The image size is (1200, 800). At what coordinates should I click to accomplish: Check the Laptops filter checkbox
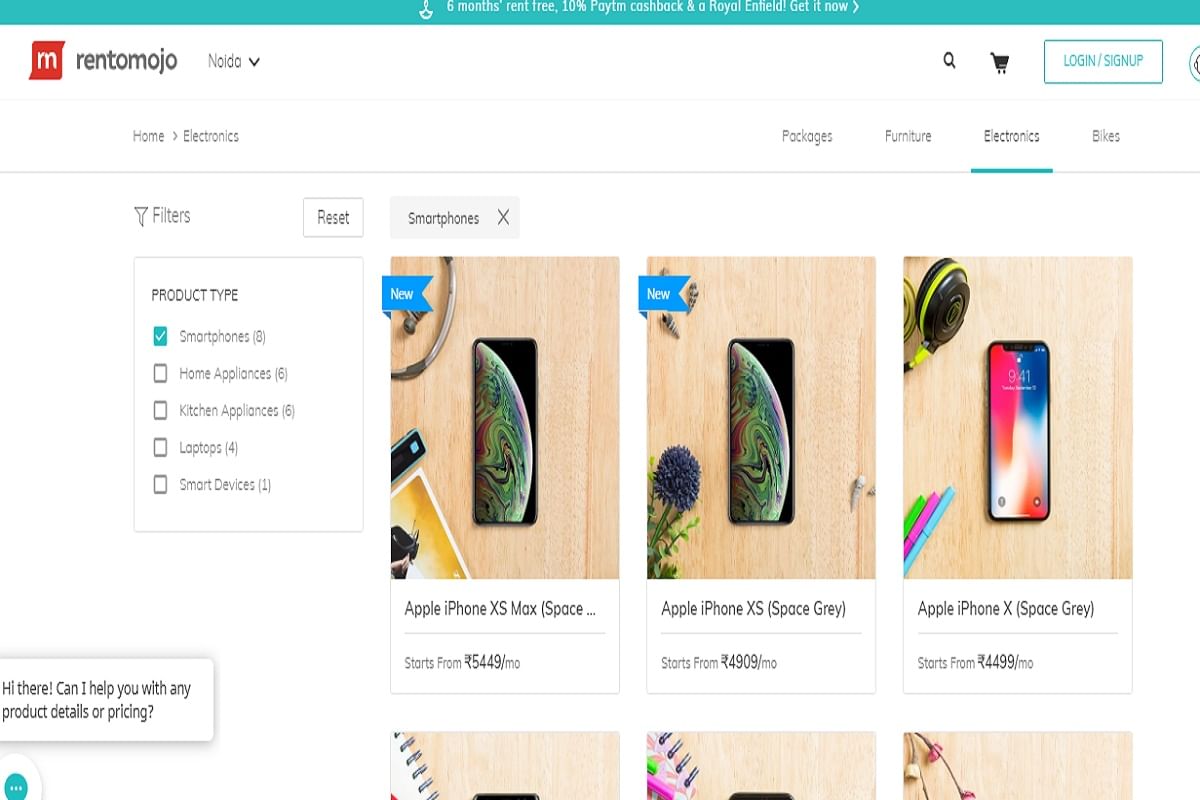click(x=160, y=447)
